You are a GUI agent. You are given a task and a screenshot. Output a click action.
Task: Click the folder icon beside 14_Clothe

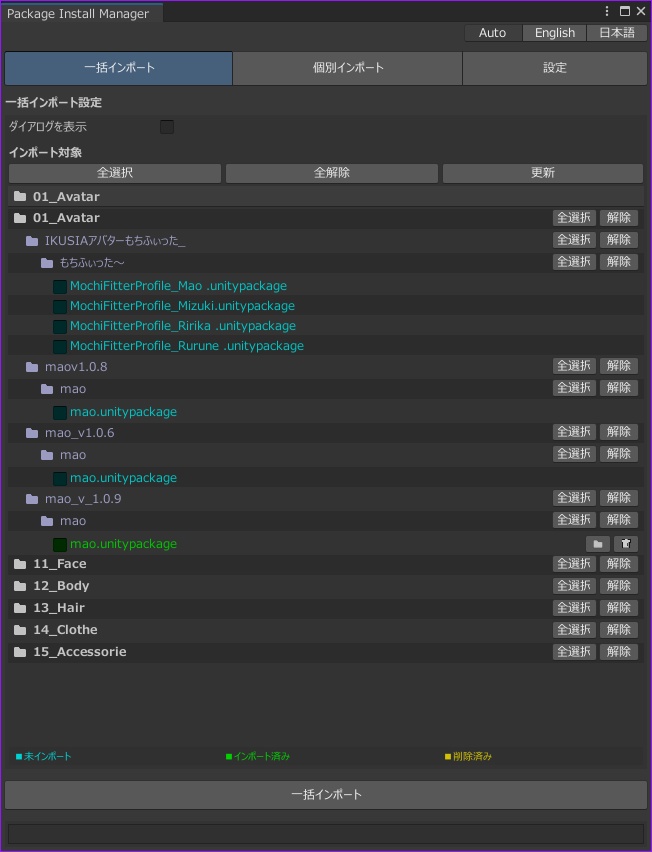tap(19, 629)
